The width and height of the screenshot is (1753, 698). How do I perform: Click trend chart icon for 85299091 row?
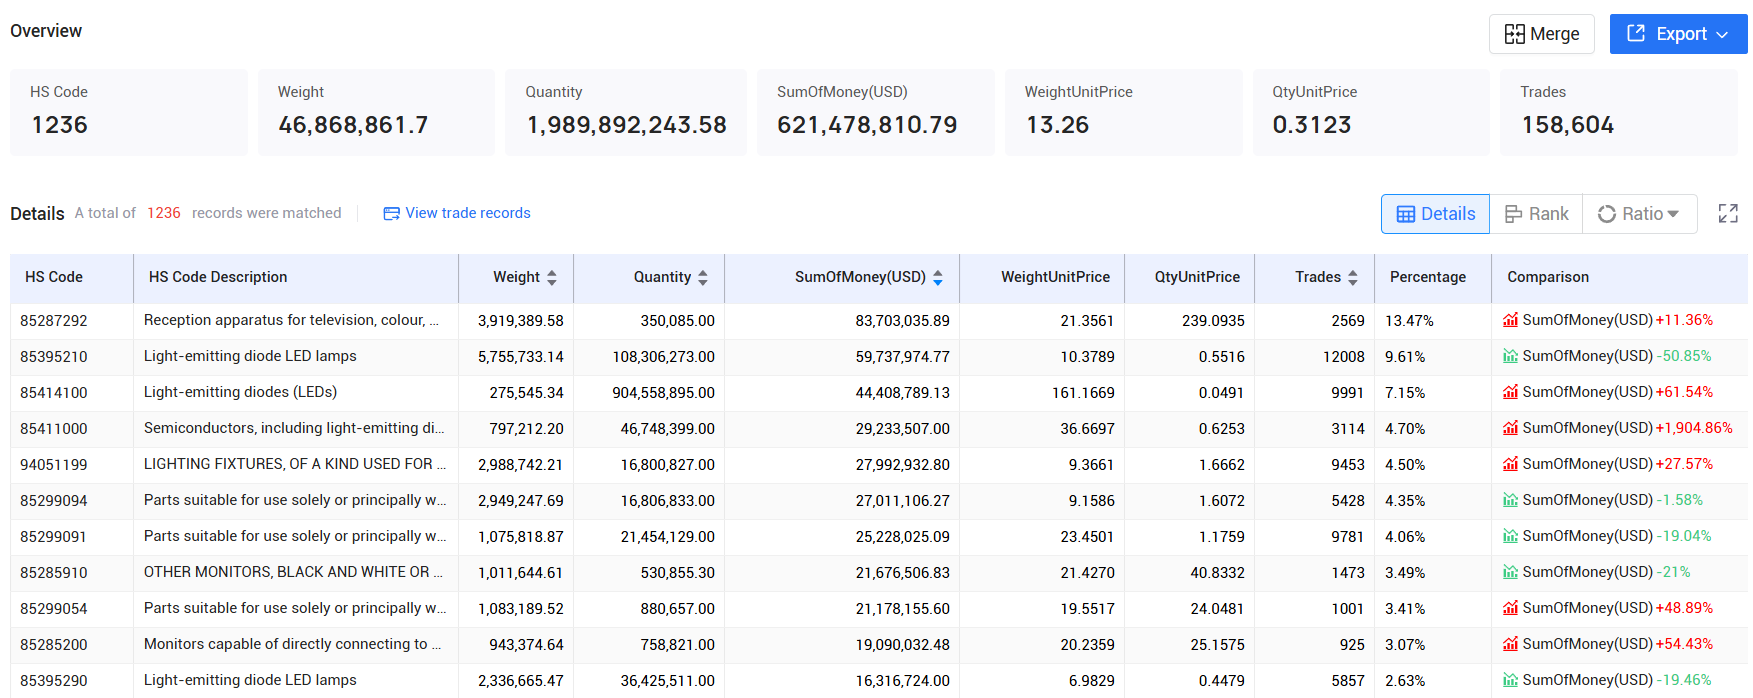tap(1510, 536)
